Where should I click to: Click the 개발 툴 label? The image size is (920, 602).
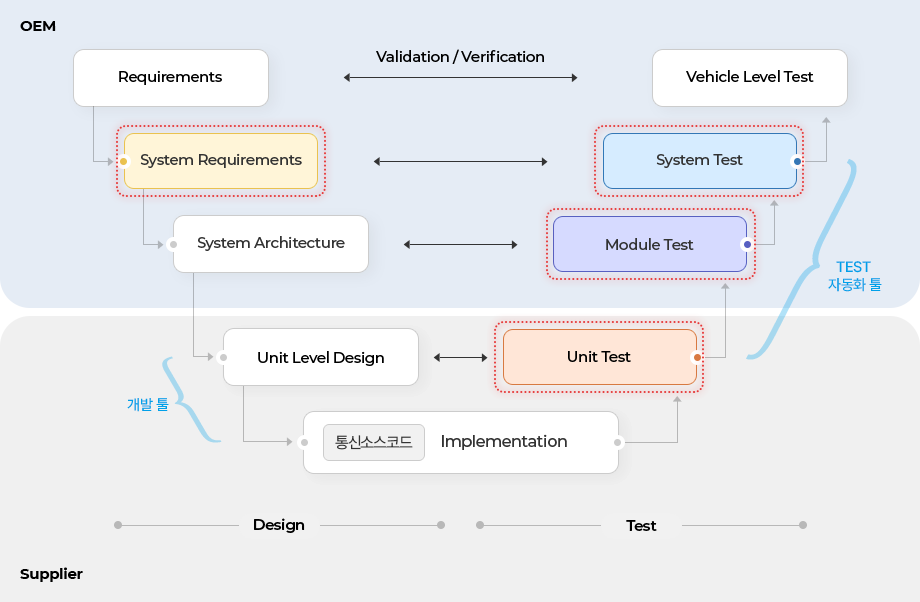pyautogui.click(x=148, y=404)
